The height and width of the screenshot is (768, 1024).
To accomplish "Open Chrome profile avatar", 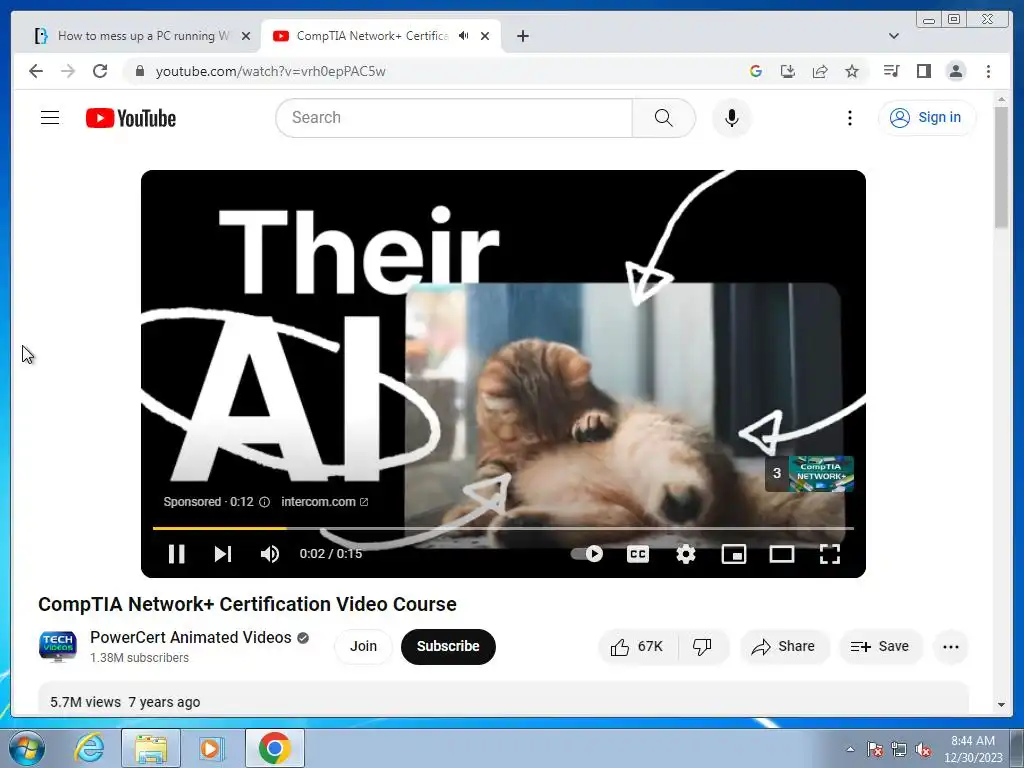I will tap(955, 71).
